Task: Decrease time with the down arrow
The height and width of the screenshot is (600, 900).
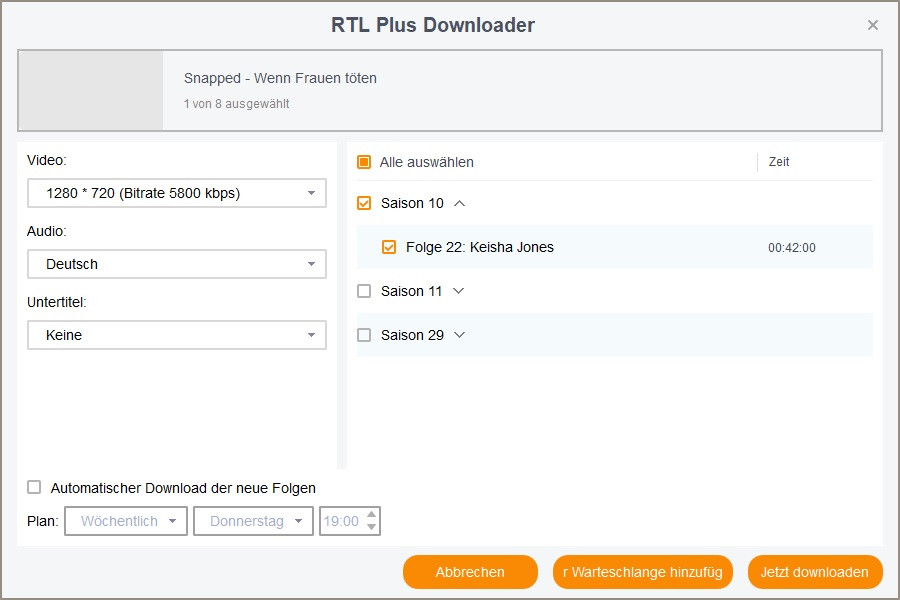Action: coord(371,527)
